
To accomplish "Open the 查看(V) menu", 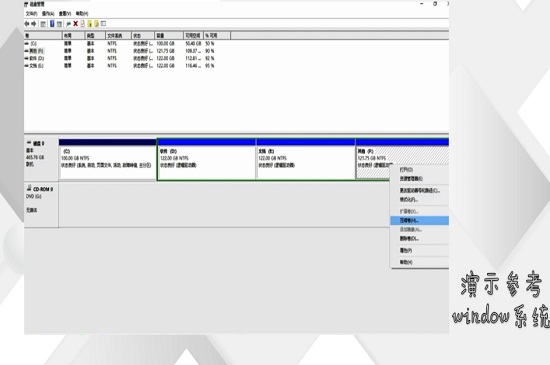I will [x=65, y=14].
